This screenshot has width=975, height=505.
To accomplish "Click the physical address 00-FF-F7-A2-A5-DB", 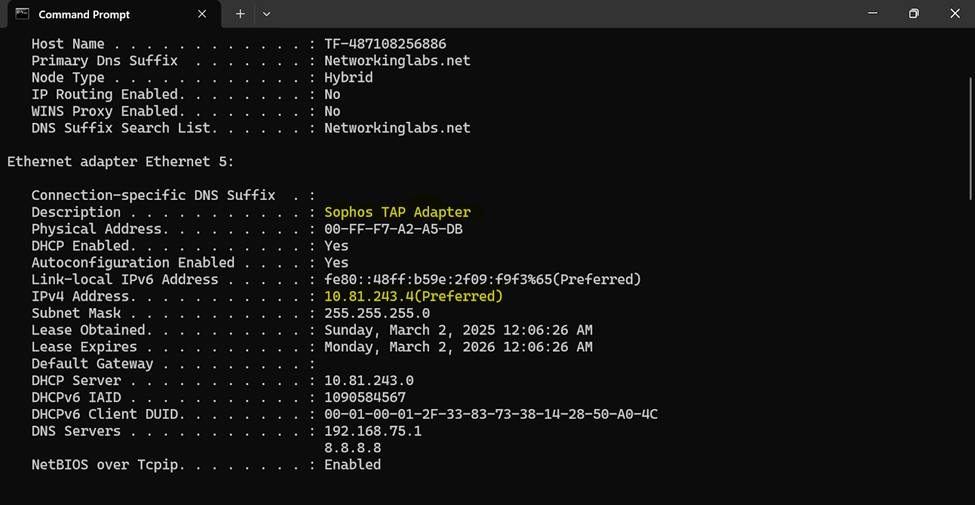I will [394, 229].
